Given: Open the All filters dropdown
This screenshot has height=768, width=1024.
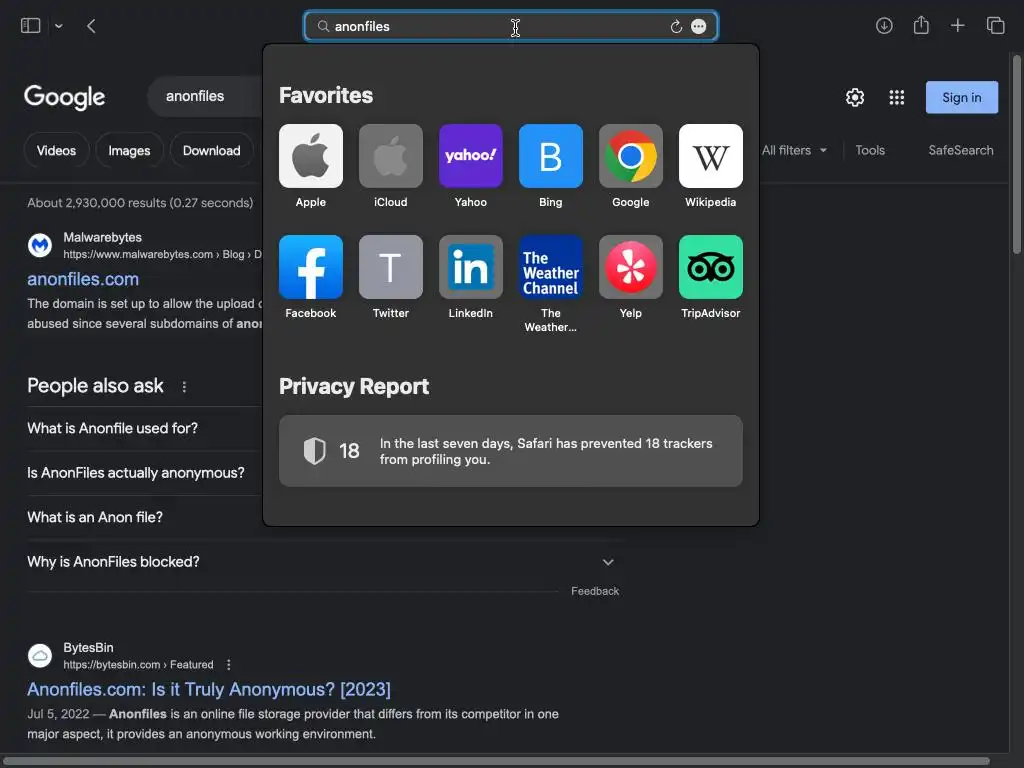Looking at the screenshot, I should tap(794, 150).
